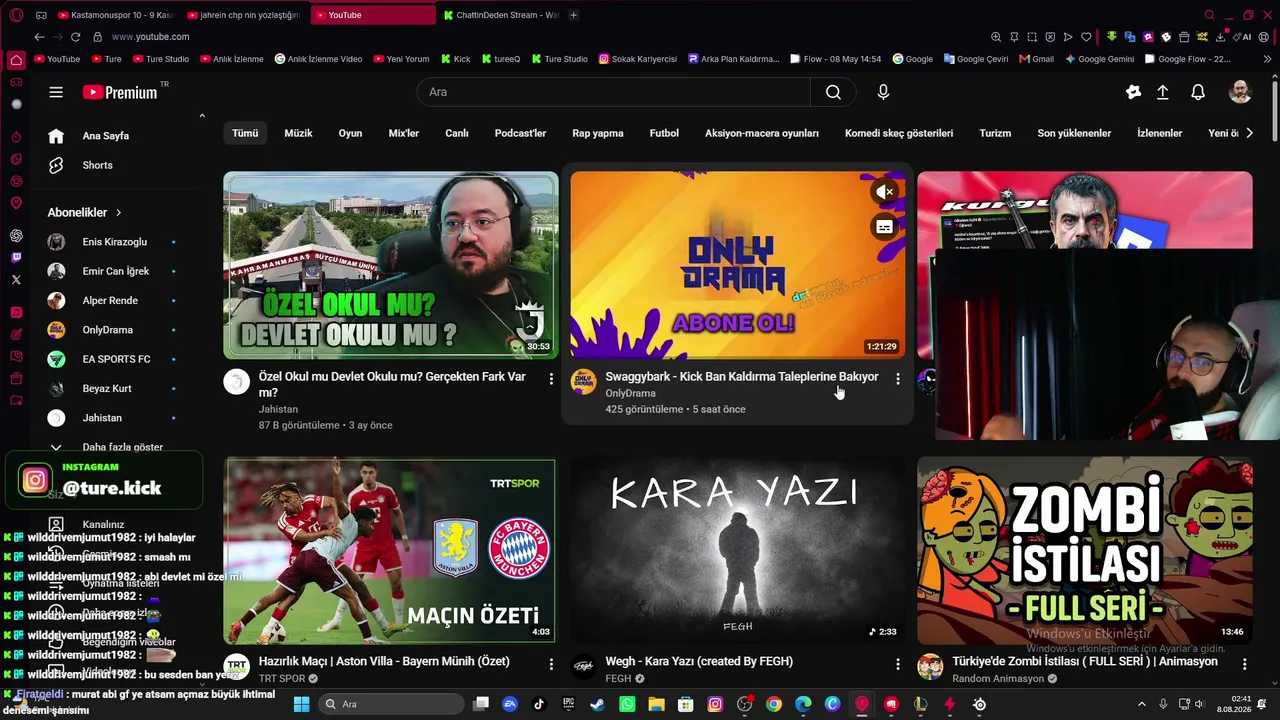Open Enis Kirazoglu subscription channel
The image size is (1280, 720).
click(x=115, y=242)
